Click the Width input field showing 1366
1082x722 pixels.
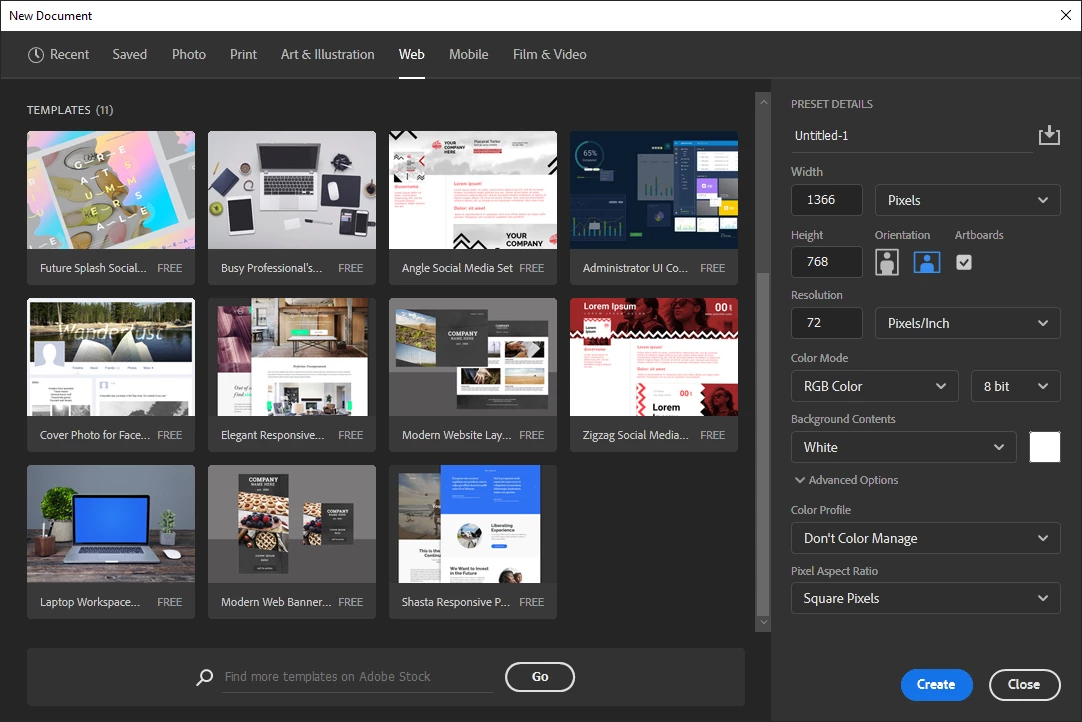coord(827,200)
